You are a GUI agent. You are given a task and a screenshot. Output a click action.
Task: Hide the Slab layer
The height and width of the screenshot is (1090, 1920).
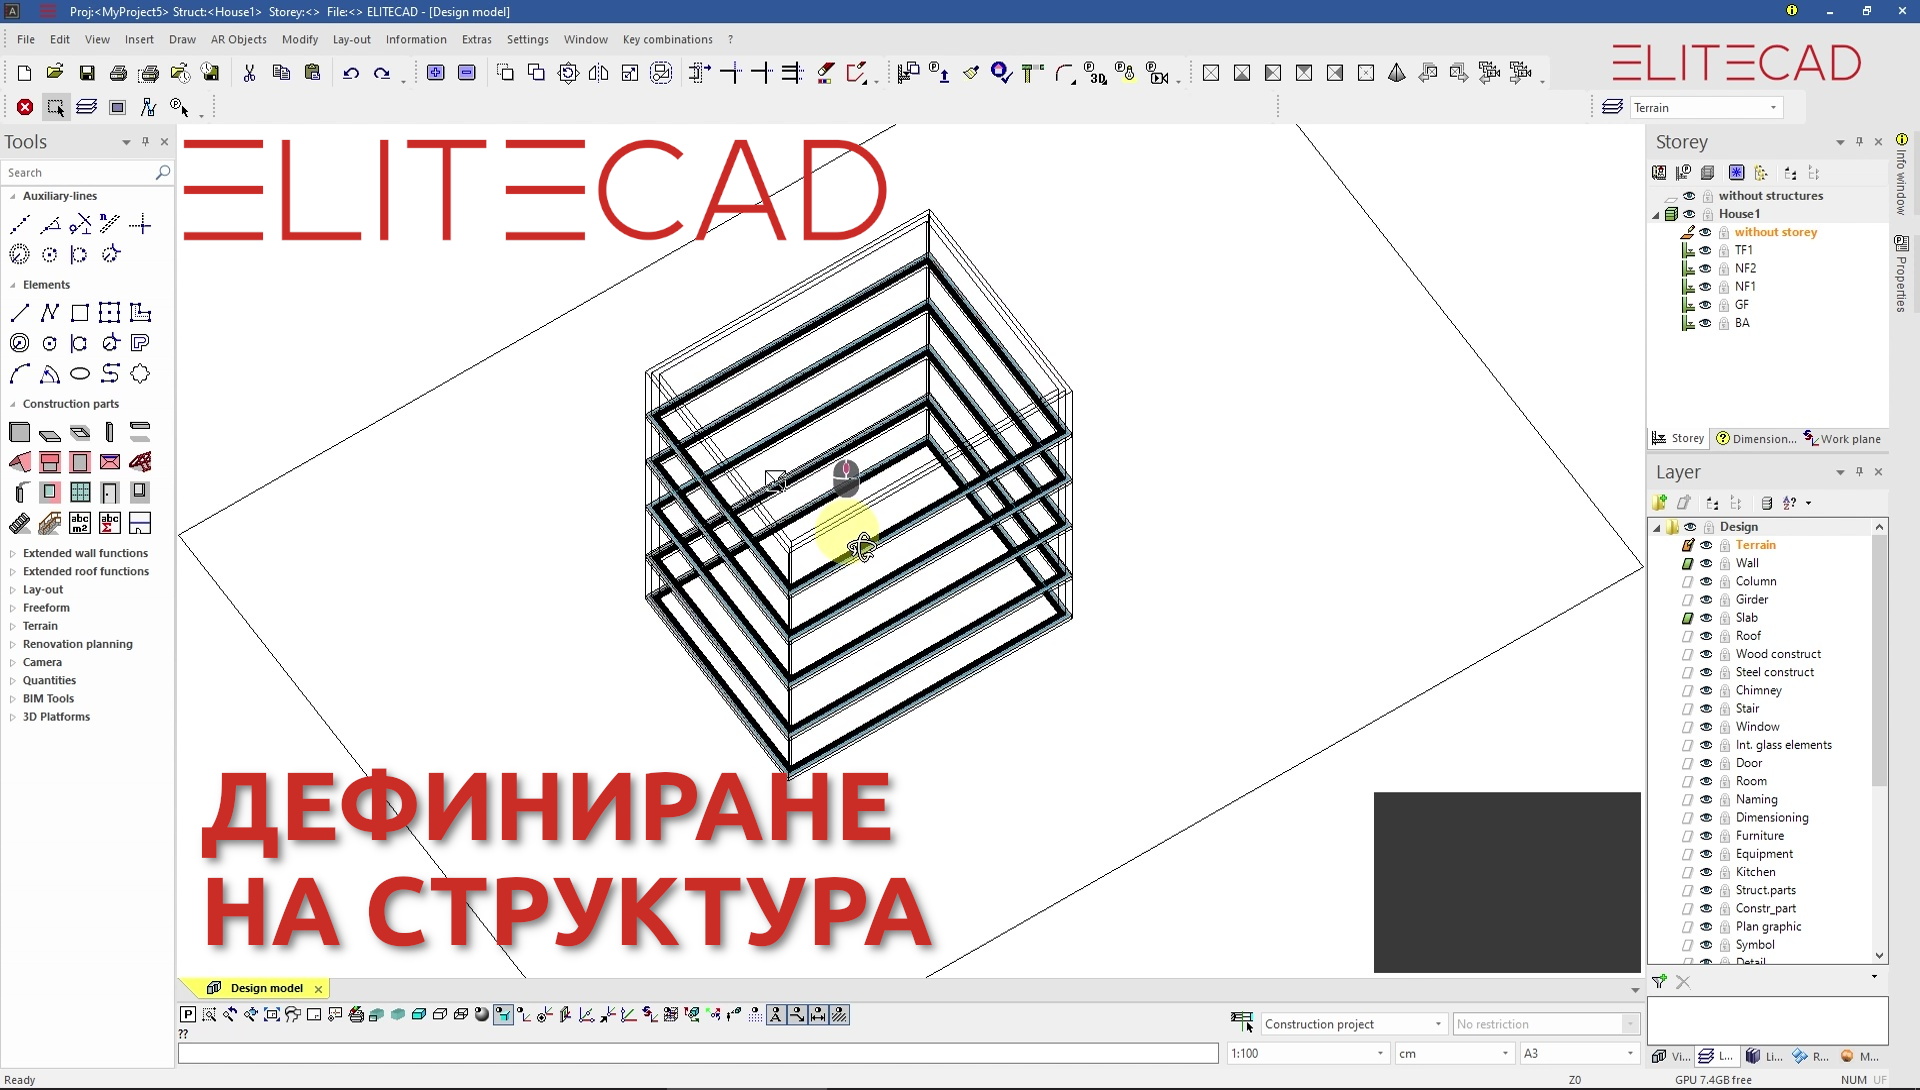click(1707, 618)
